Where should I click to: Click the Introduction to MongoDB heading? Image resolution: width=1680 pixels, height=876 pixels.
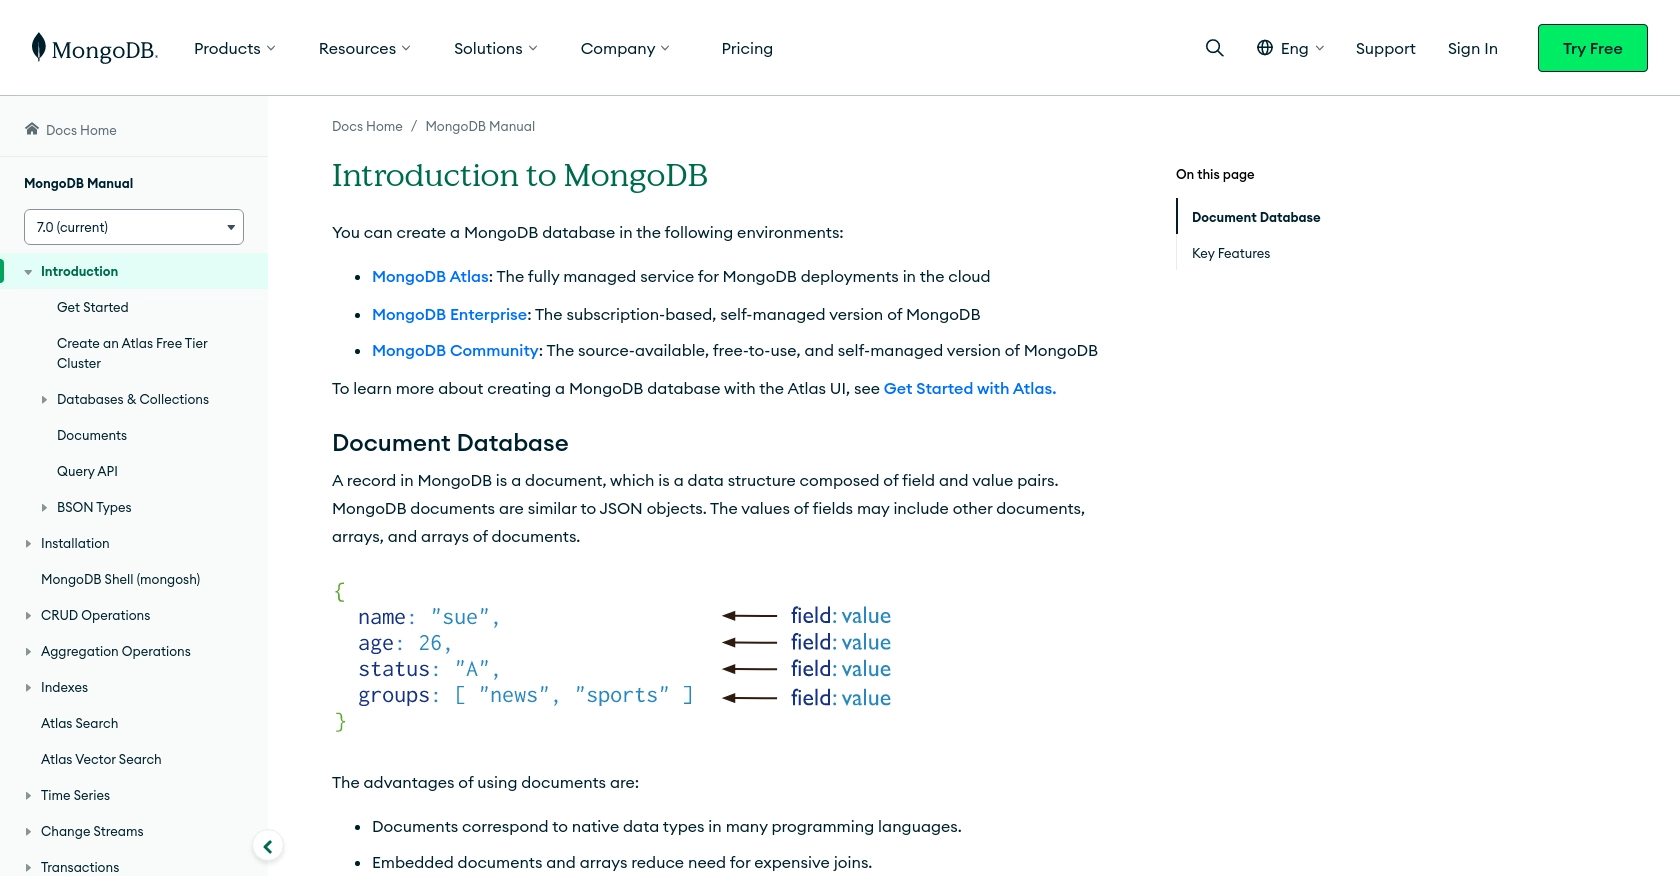(520, 175)
